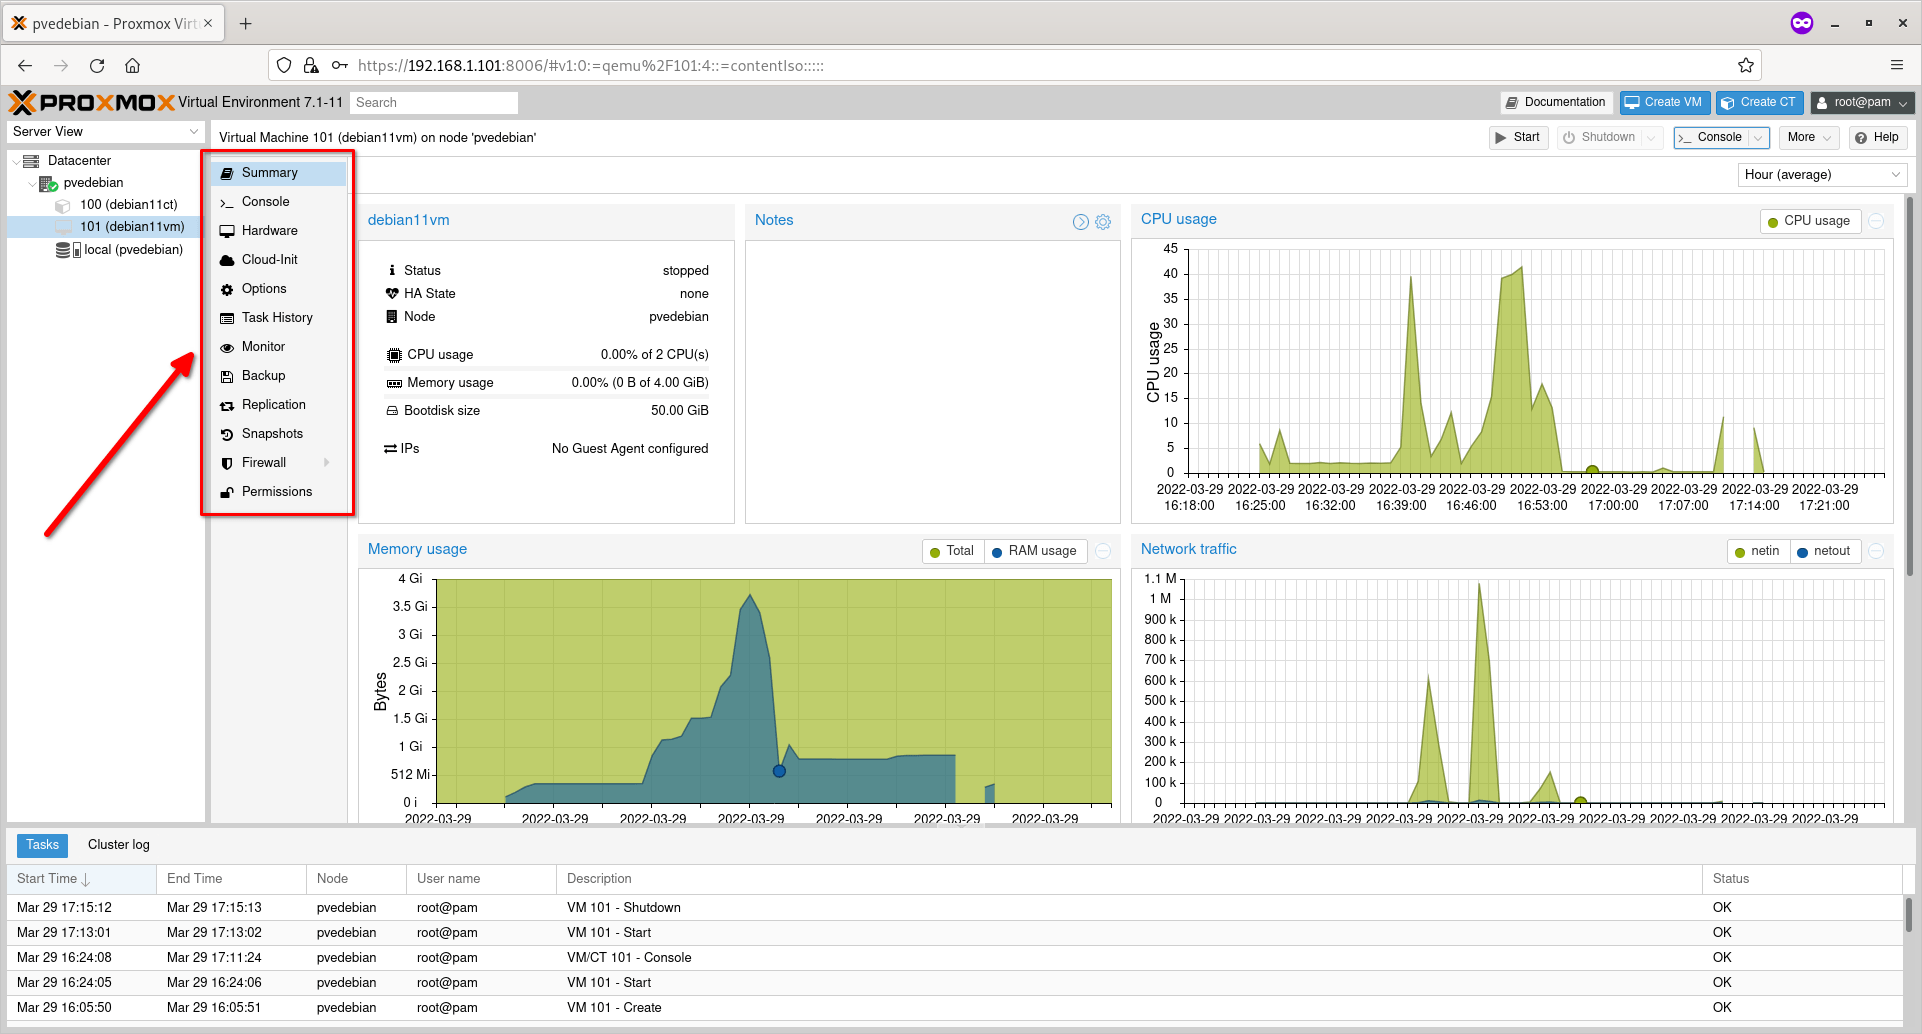Select local (pvedebian) storage

coord(133,250)
